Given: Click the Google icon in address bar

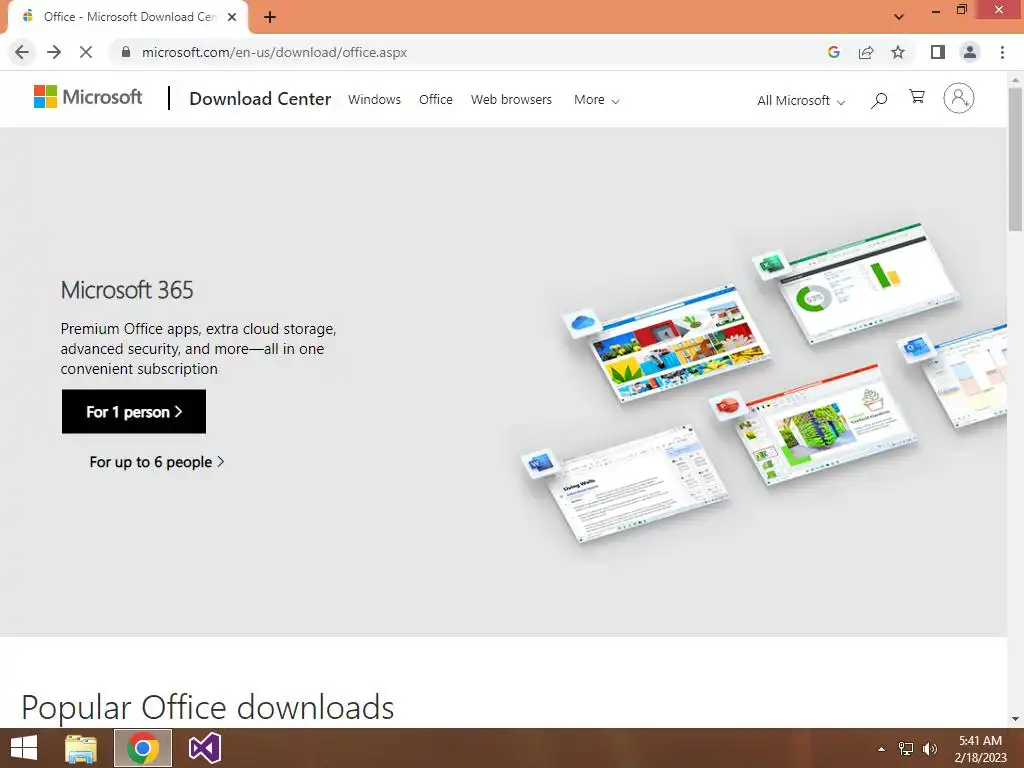Looking at the screenshot, I should click(833, 52).
